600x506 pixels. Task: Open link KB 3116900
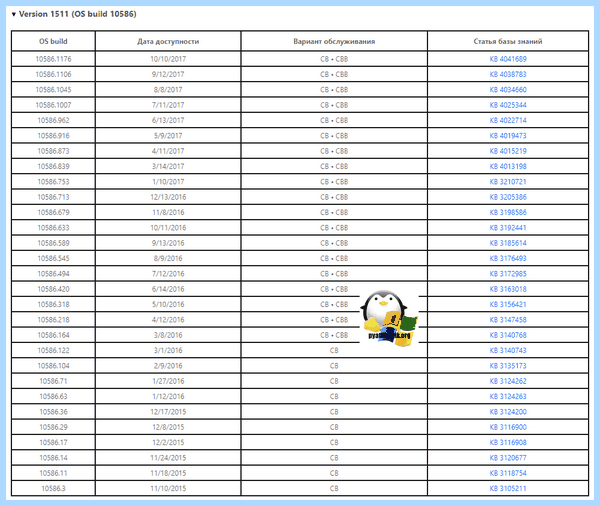coord(508,427)
